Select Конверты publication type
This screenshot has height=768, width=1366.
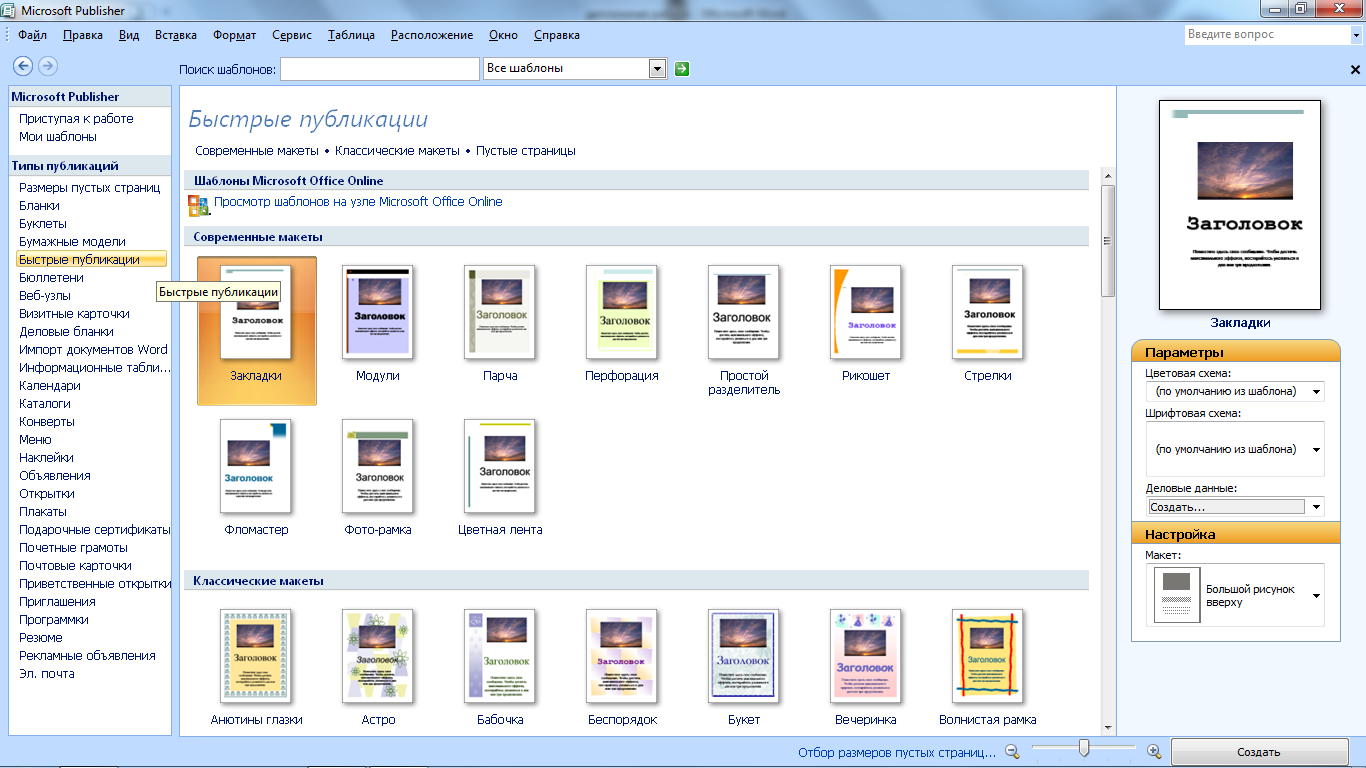pyautogui.click(x=47, y=422)
